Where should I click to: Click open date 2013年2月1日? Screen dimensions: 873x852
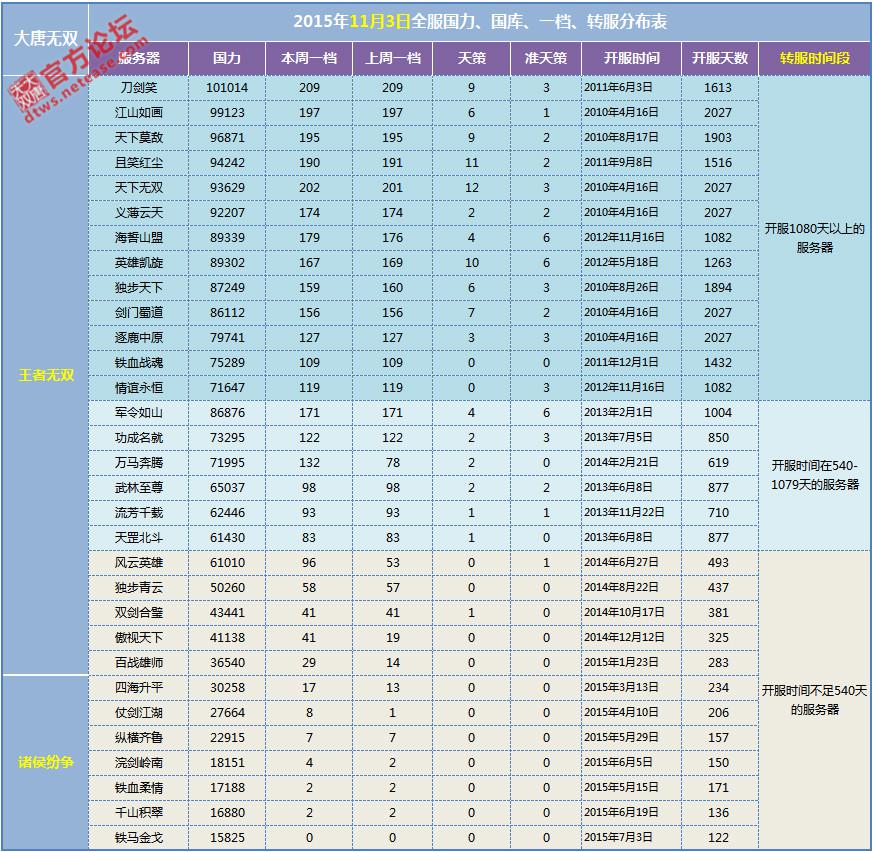(618, 413)
